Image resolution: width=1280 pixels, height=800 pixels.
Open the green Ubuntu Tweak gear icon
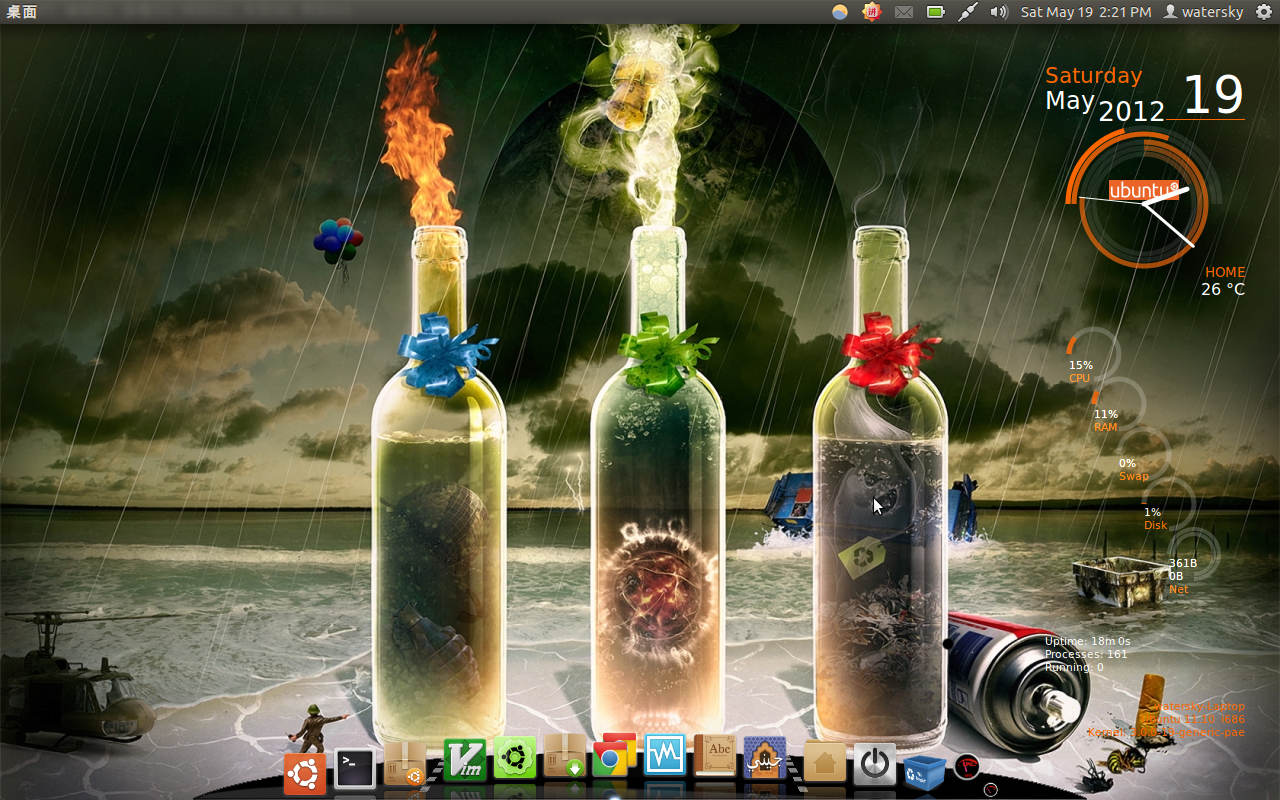(x=515, y=758)
